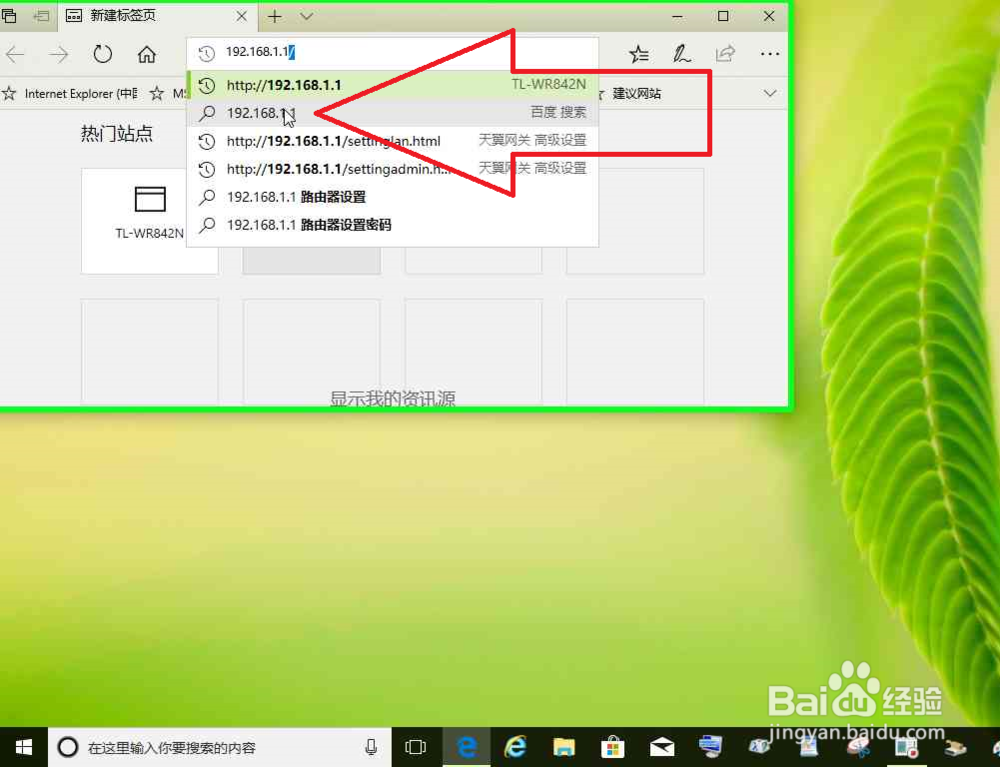Maximize the Edge browser window
The image size is (1000, 767).
coord(723,16)
